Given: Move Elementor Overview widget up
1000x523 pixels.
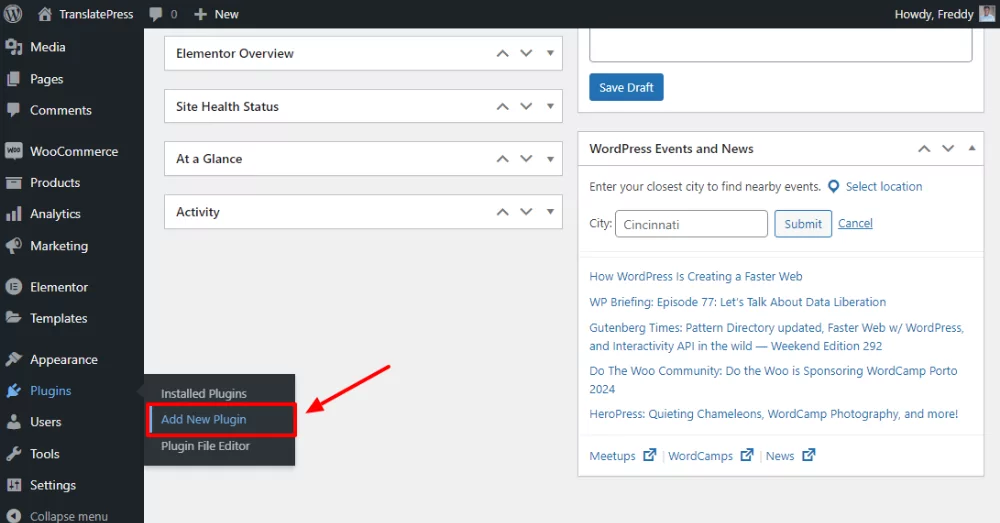Looking at the screenshot, I should click(503, 54).
